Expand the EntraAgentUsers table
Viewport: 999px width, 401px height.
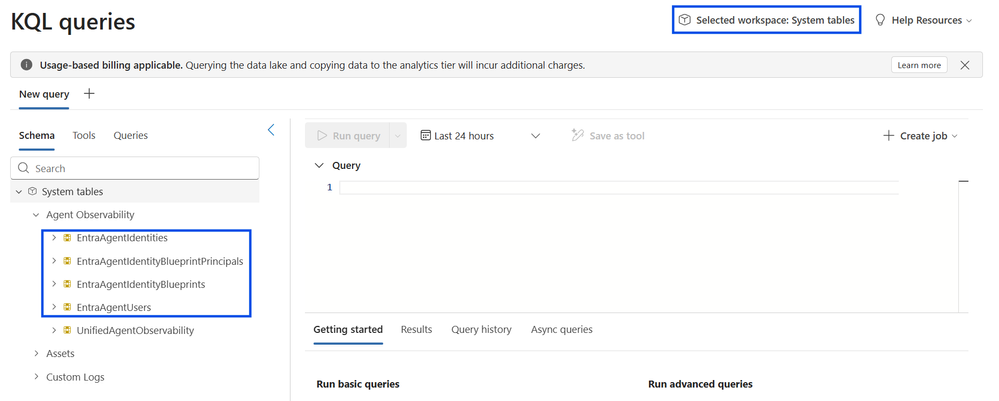(x=54, y=307)
